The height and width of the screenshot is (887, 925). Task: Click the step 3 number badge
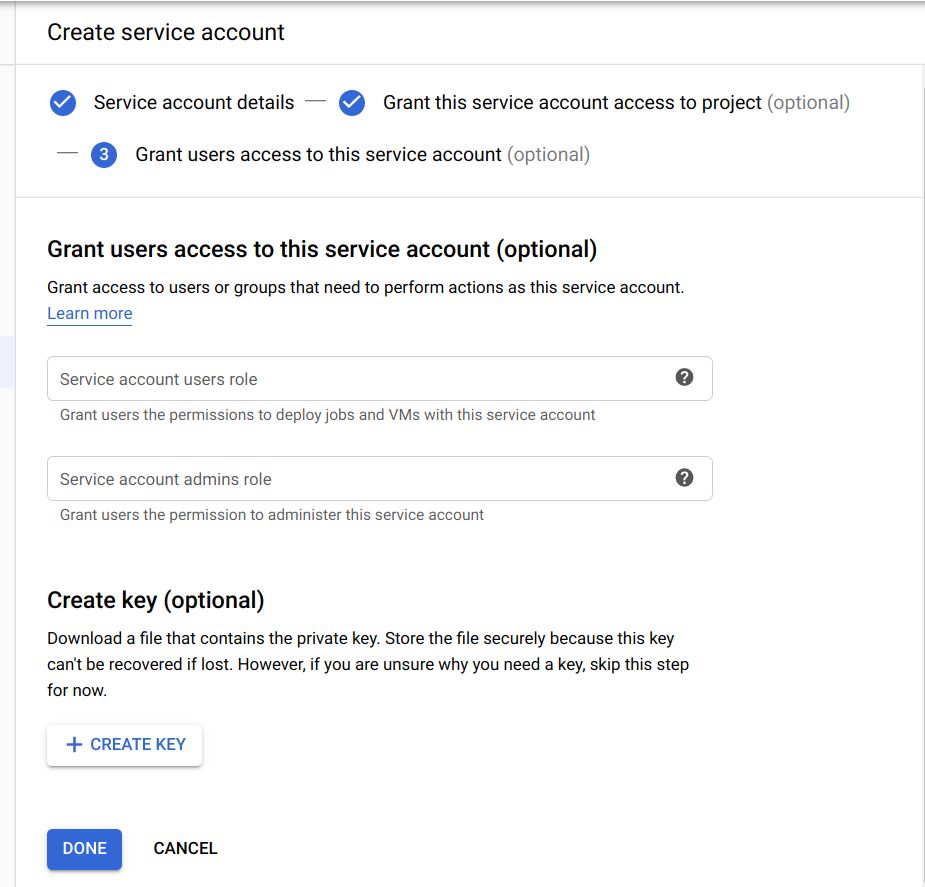(x=104, y=155)
